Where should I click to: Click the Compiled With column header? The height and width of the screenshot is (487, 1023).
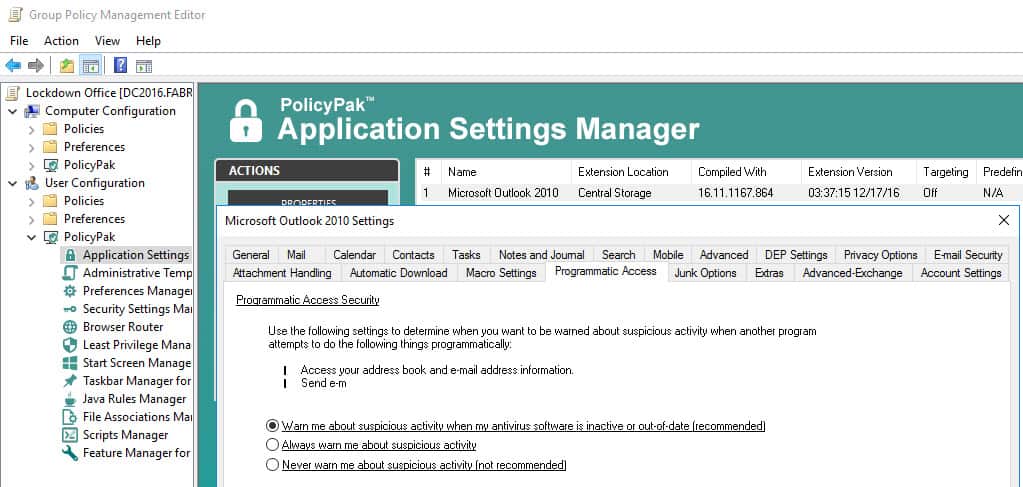click(x=746, y=172)
